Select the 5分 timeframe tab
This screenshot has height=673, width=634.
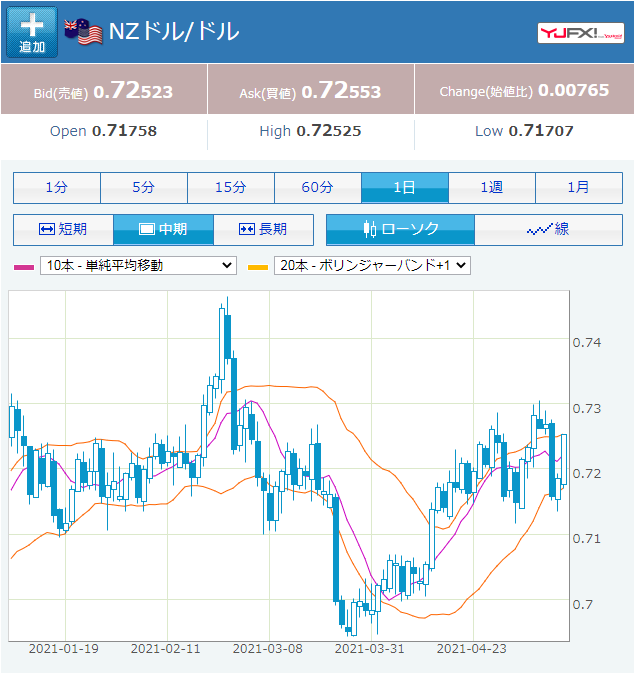pyautogui.click(x=144, y=188)
